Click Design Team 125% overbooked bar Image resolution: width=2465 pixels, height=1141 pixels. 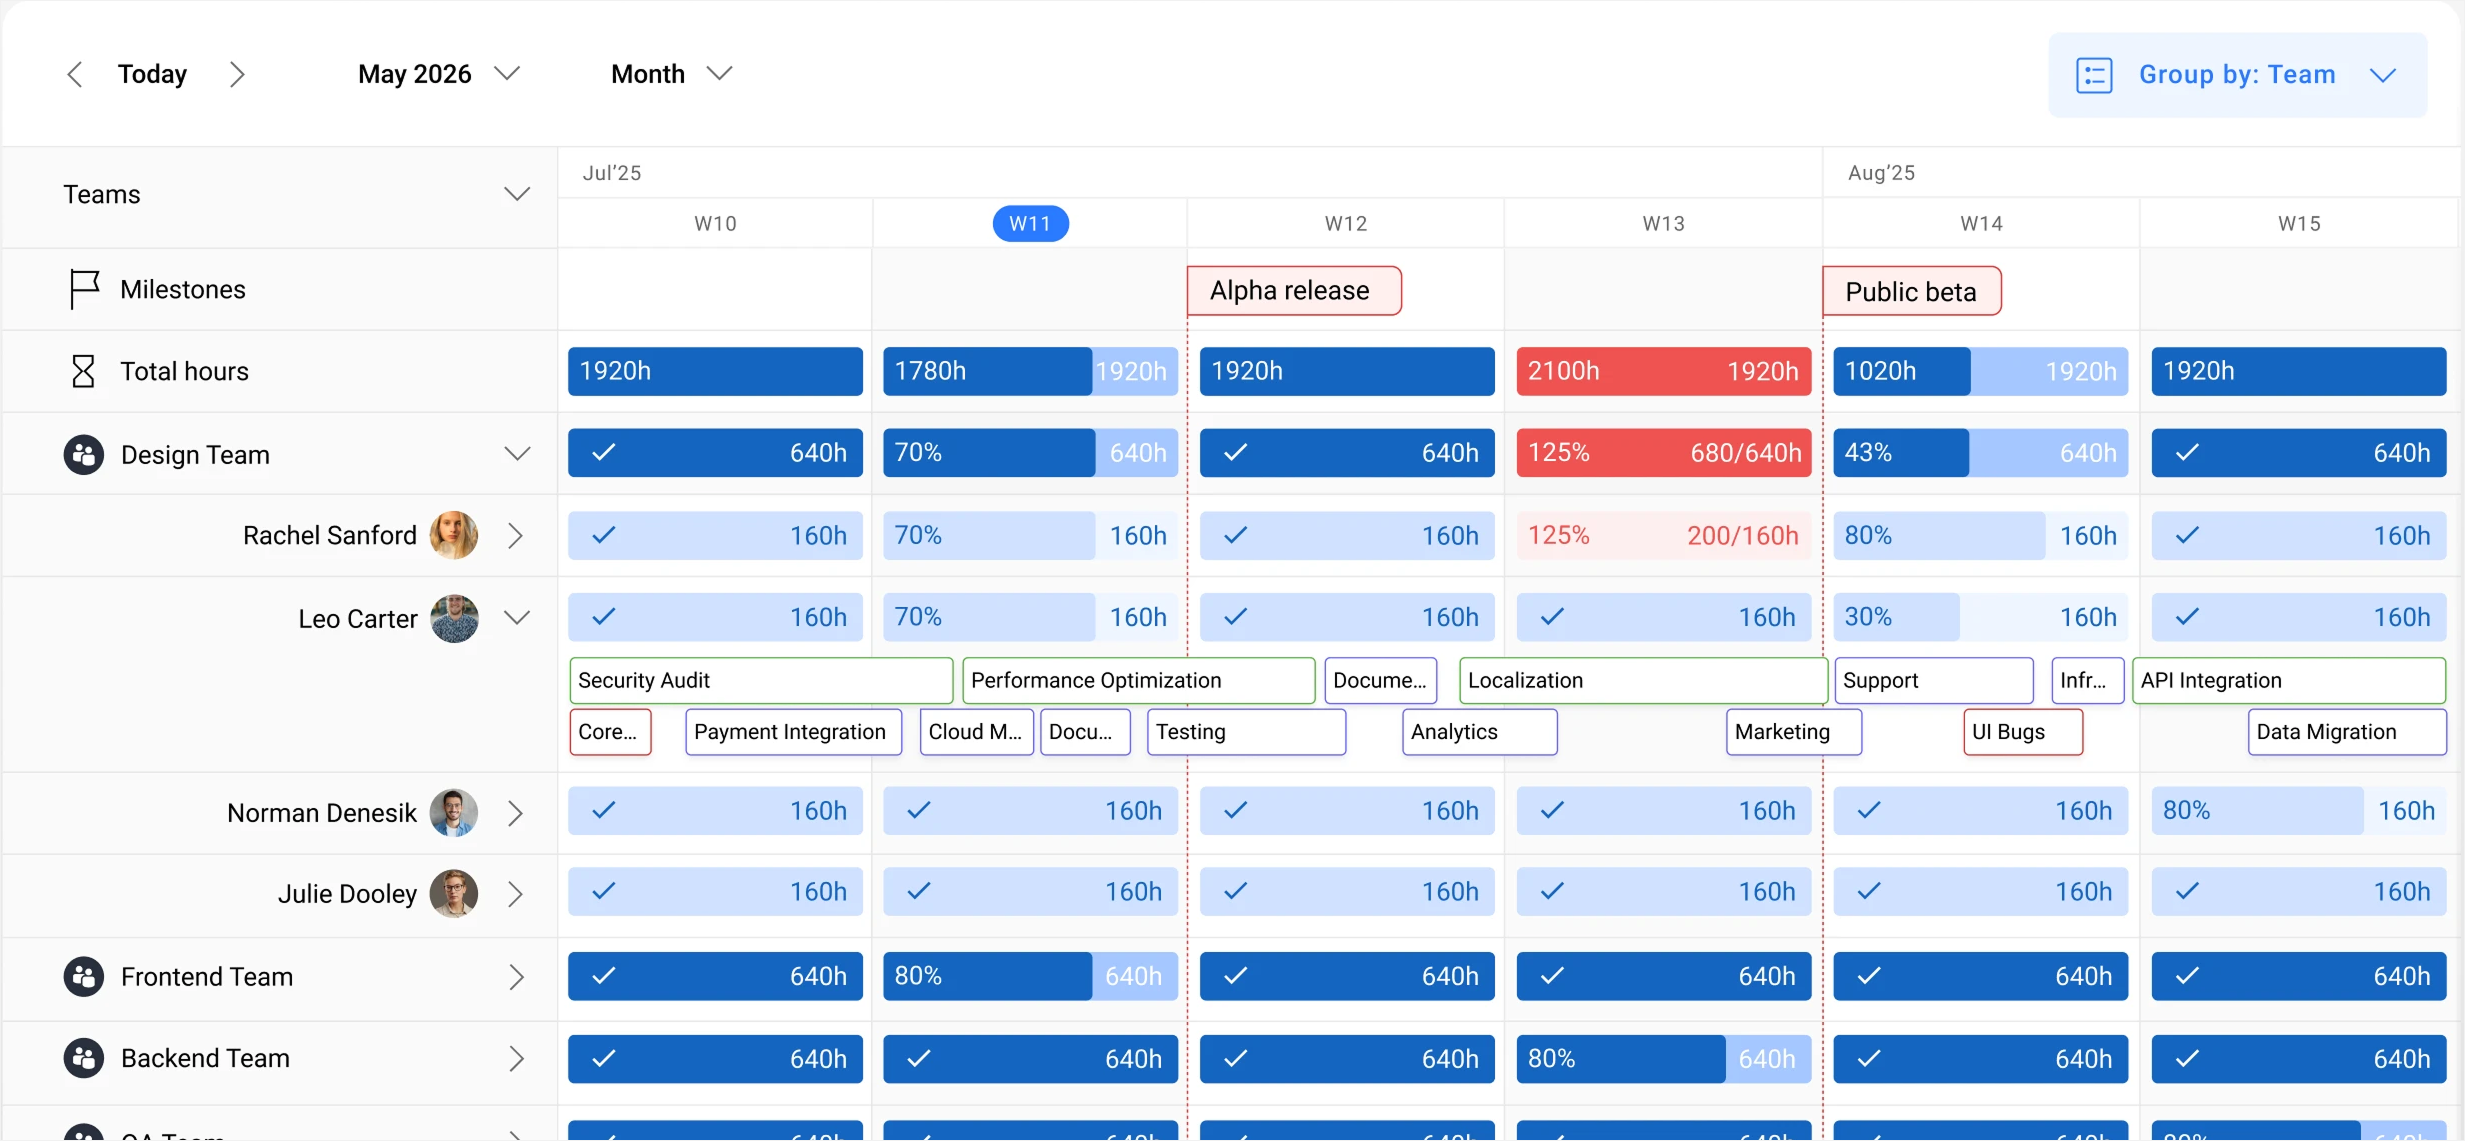coord(1664,453)
